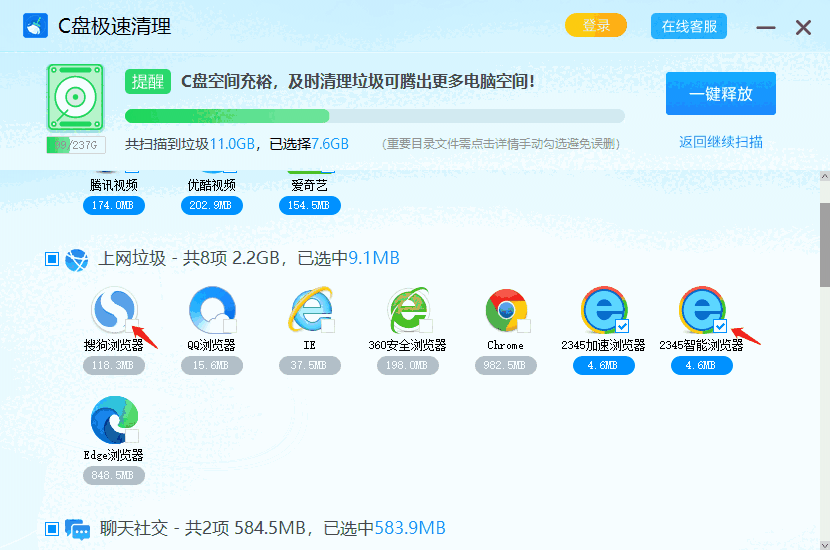The height and width of the screenshot is (550, 830).
Task: Click the Edge浏览器 label
Action: (114, 455)
